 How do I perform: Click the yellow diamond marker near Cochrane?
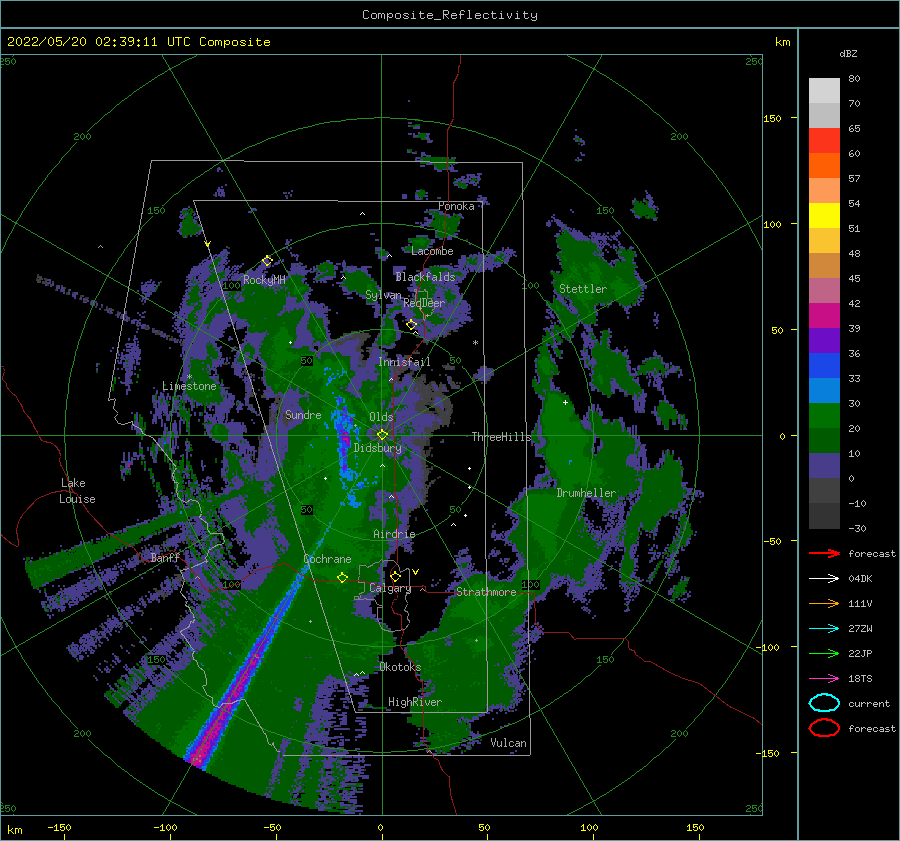coord(342,577)
